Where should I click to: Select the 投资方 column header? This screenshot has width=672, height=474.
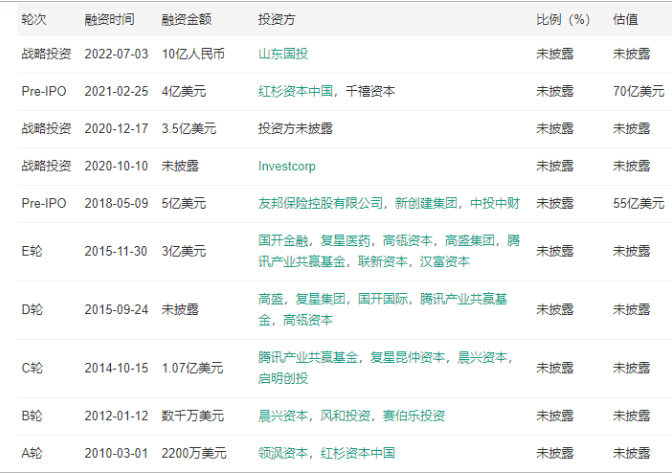coord(276,19)
